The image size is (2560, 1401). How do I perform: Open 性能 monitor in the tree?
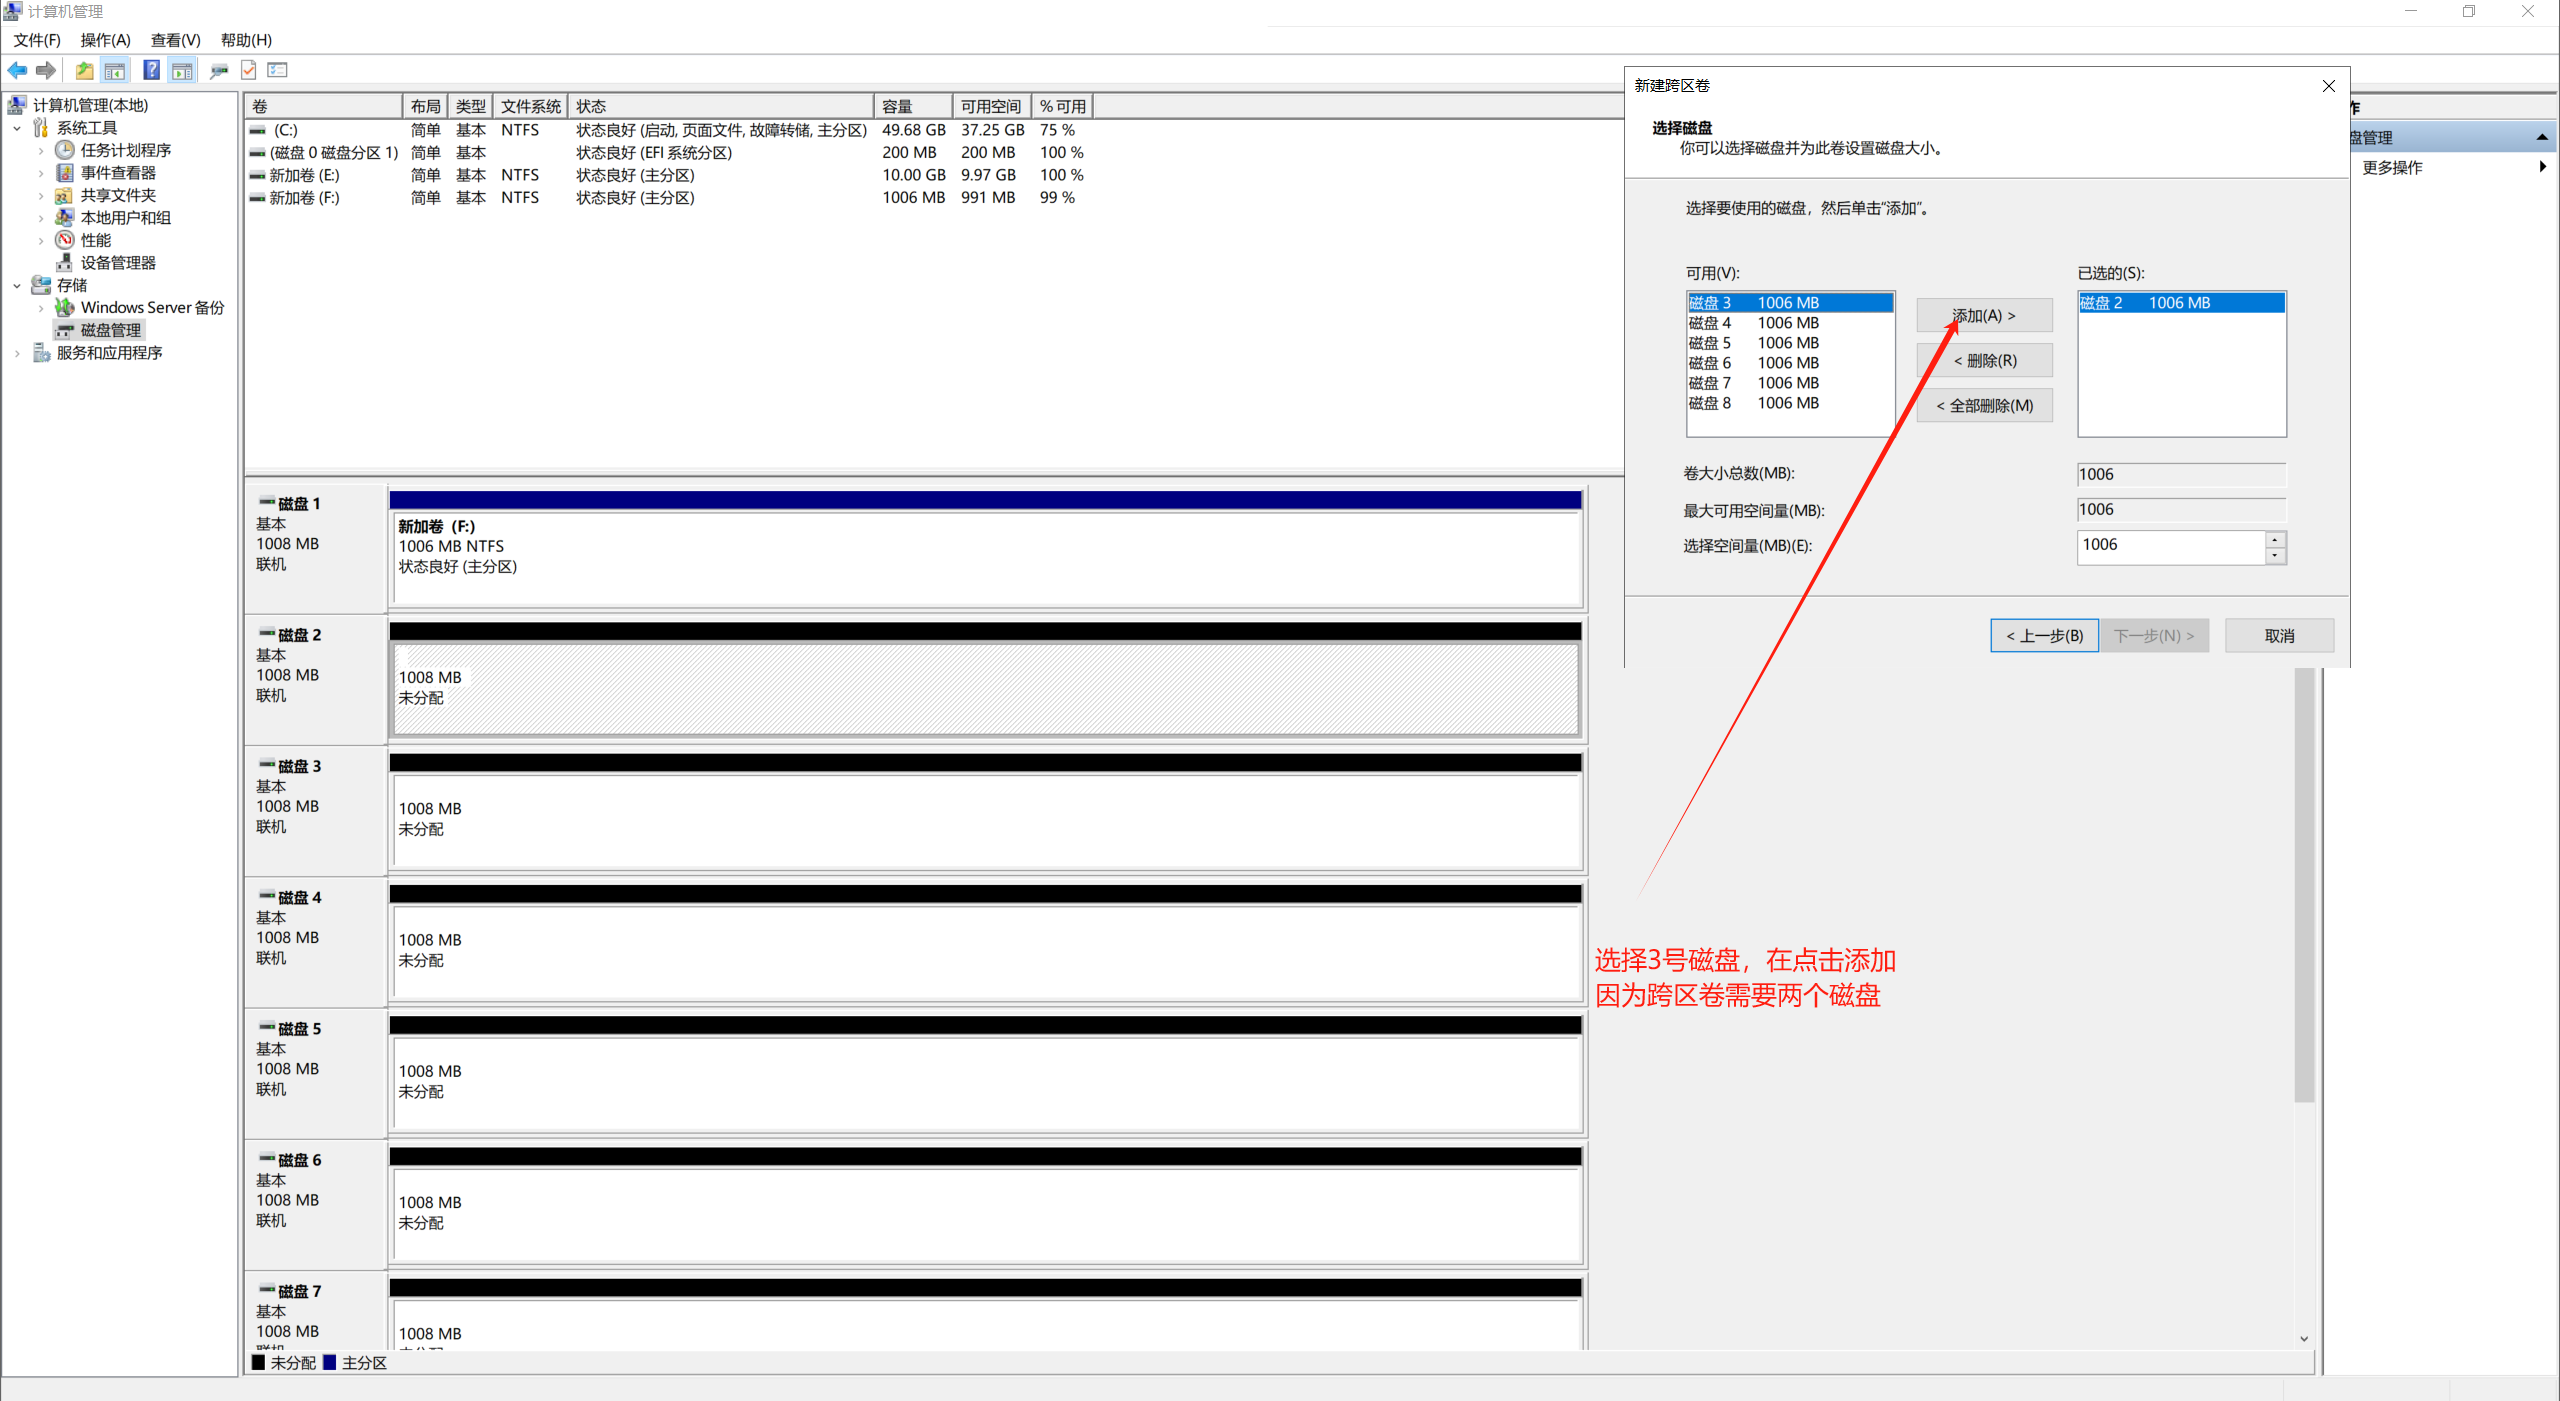click(x=95, y=240)
